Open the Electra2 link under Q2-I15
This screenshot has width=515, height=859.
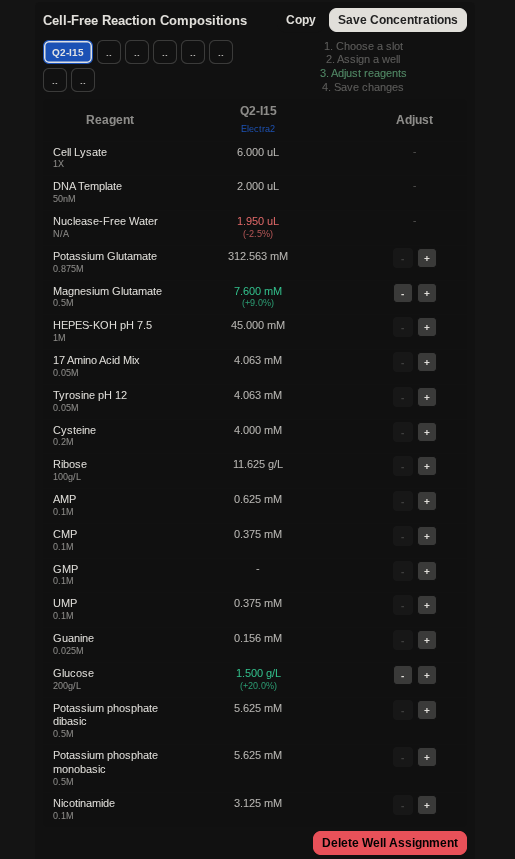tap(258, 129)
